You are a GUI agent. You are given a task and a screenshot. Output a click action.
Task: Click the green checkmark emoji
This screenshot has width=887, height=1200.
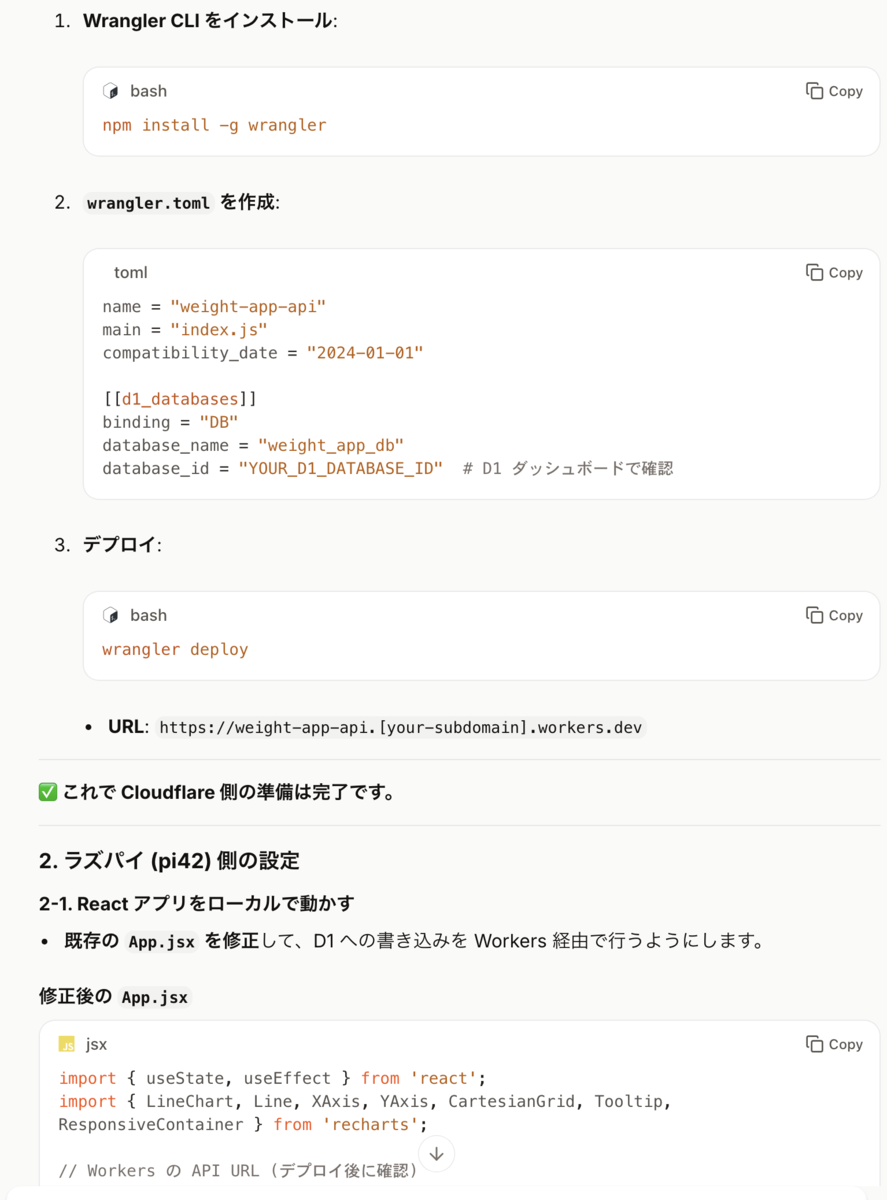[47, 792]
